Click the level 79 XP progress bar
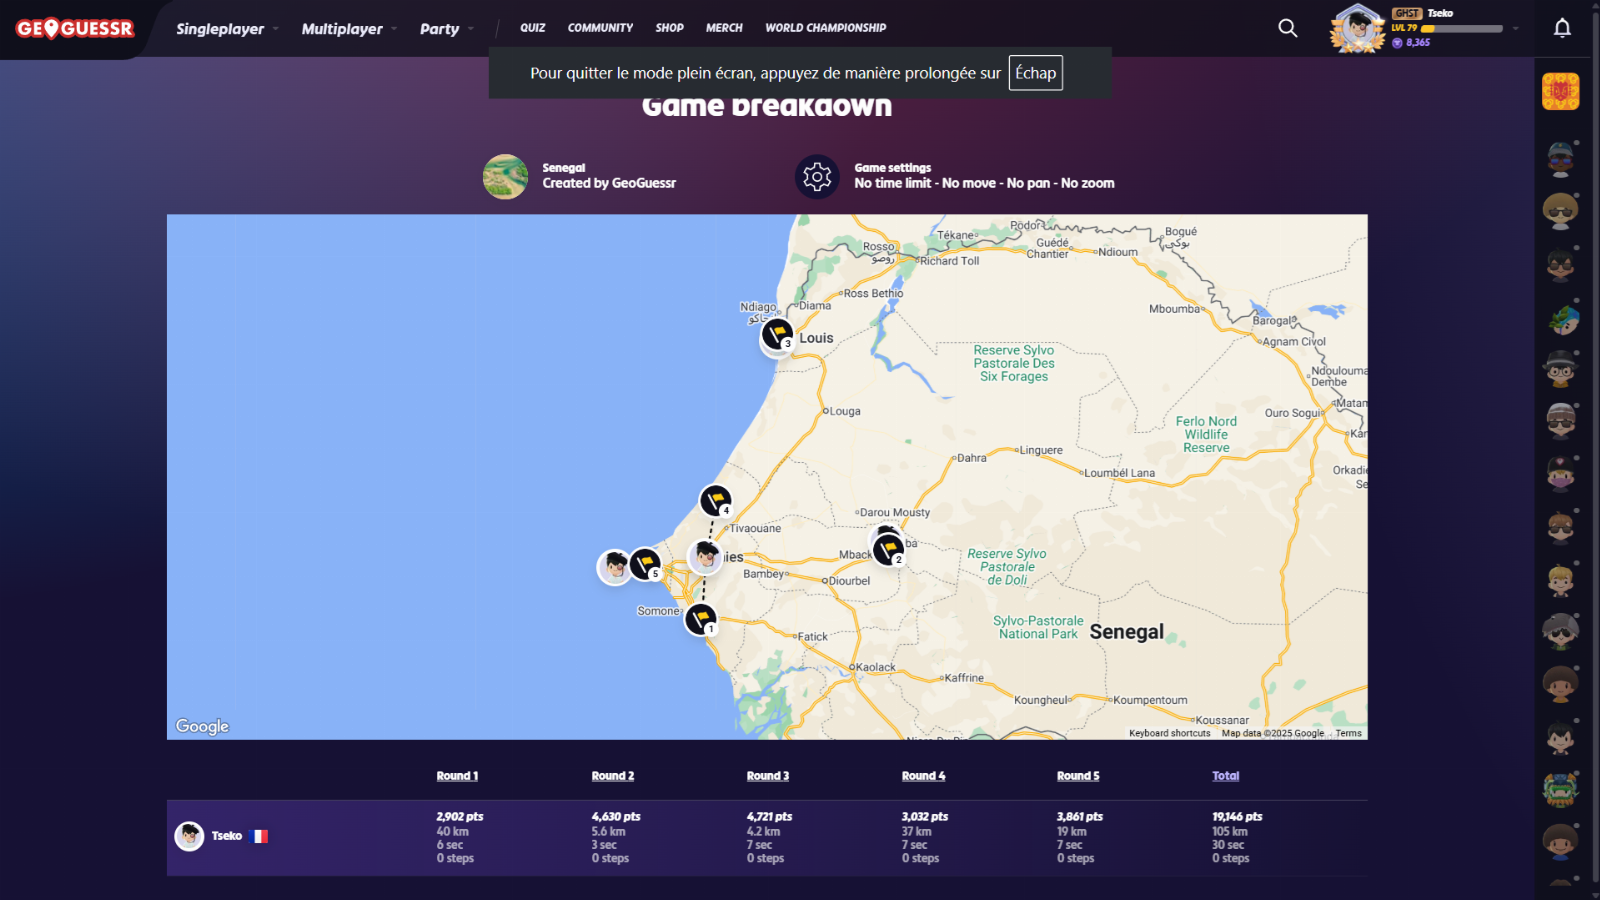Image resolution: width=1600 pixels, height=900 pixels. [x=1462, y=29]
